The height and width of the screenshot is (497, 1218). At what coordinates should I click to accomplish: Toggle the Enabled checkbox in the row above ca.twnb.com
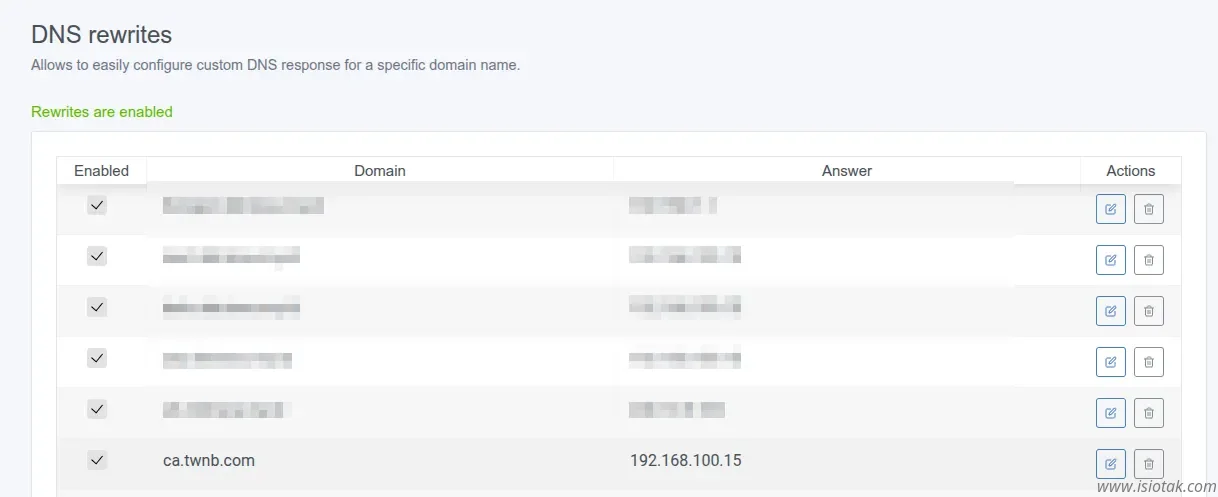(x=97, y=409)
